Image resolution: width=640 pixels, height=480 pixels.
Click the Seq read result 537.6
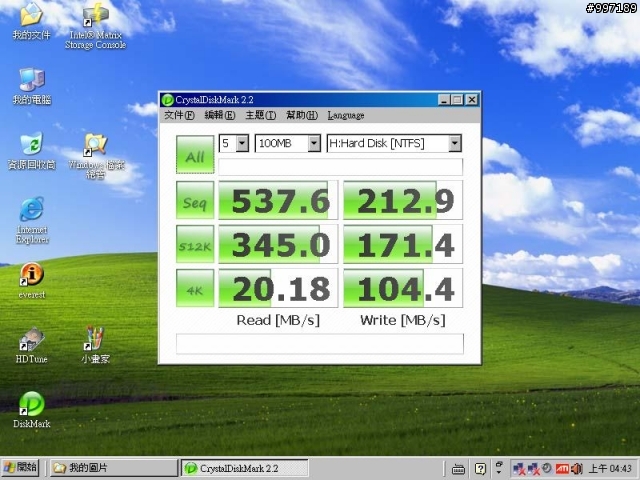point(278,200)
